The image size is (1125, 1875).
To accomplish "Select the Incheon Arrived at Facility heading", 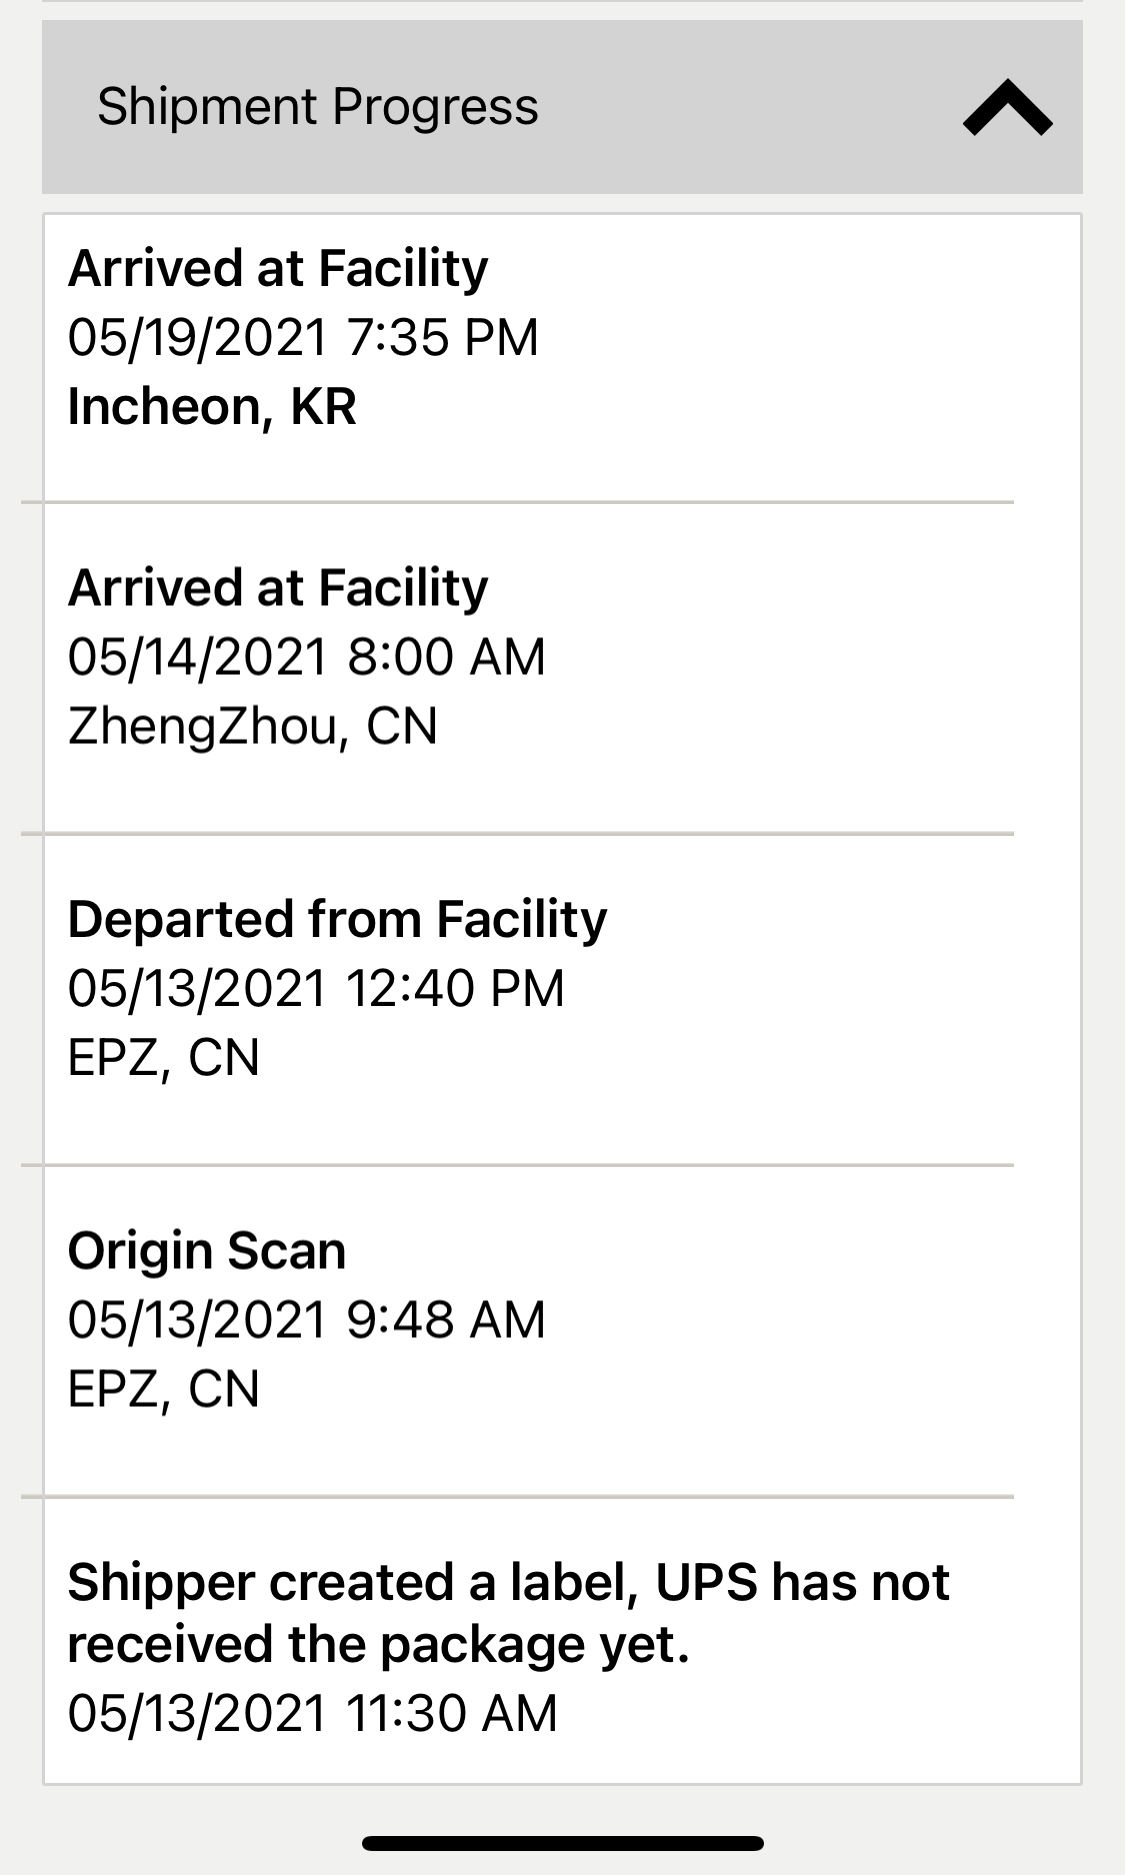I will tap(278, 268).
